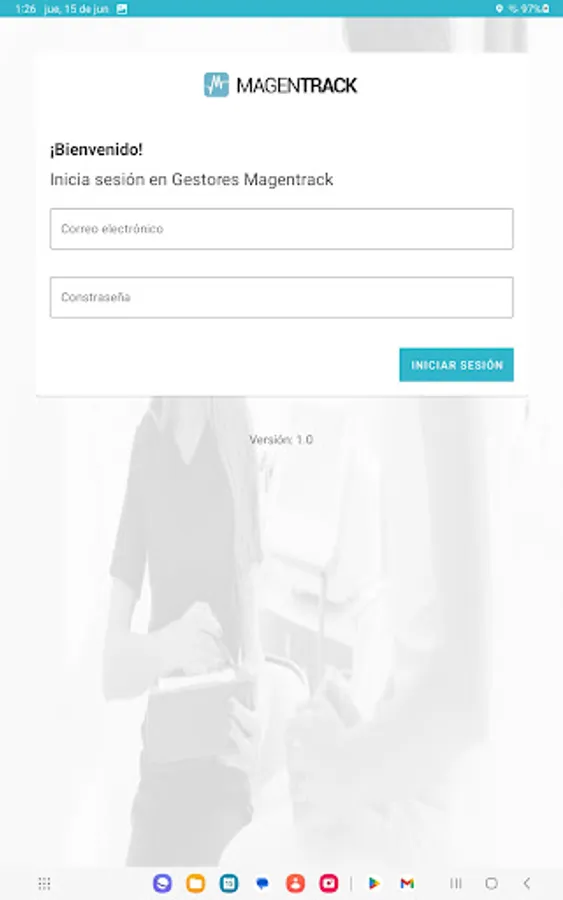Focus the Correo electrónico field
Image resolution: width=563 pixels, height=900 pixels.
281,228
